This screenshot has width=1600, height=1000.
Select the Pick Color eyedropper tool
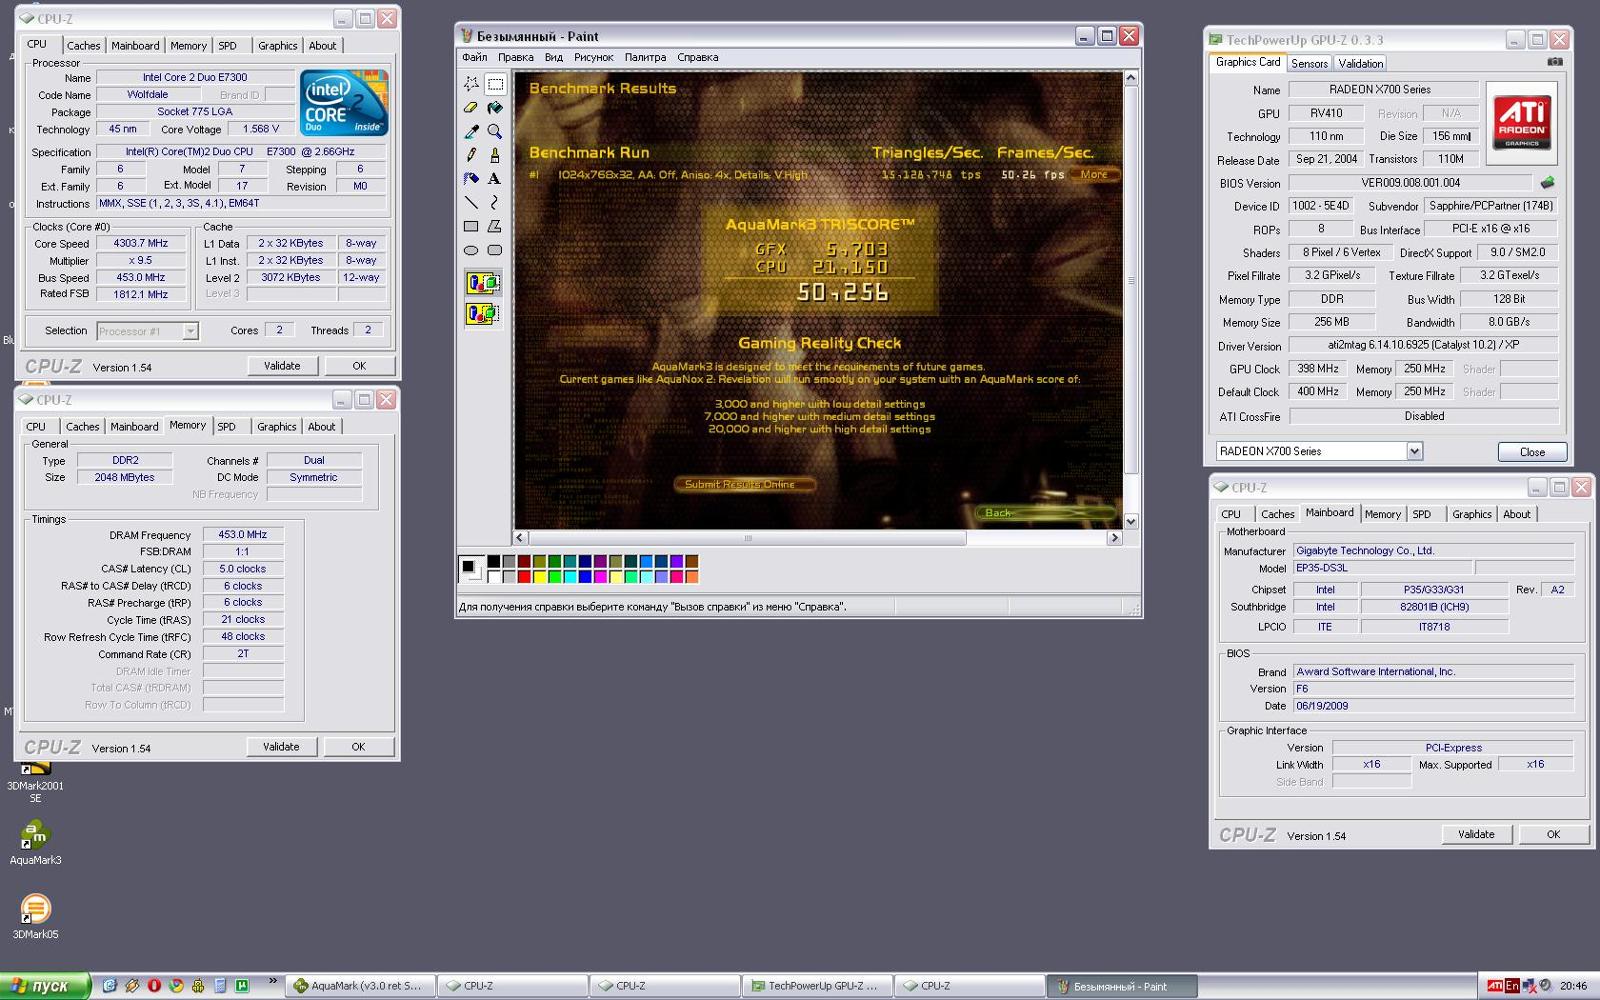(471, 131)
